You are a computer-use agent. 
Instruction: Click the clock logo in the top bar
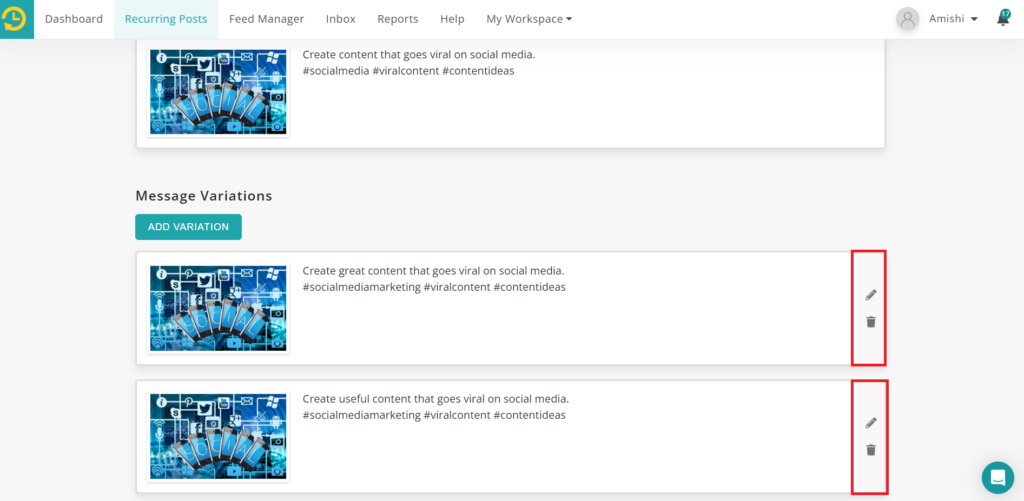click(x=16, y=19)
